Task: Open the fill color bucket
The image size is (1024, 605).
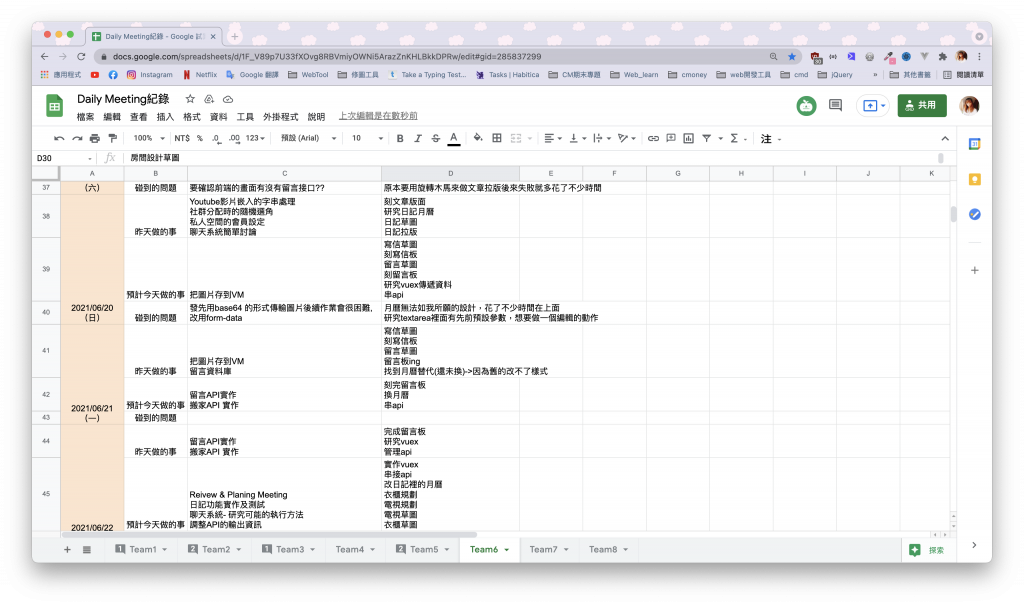Action: [x=478, y=139]
